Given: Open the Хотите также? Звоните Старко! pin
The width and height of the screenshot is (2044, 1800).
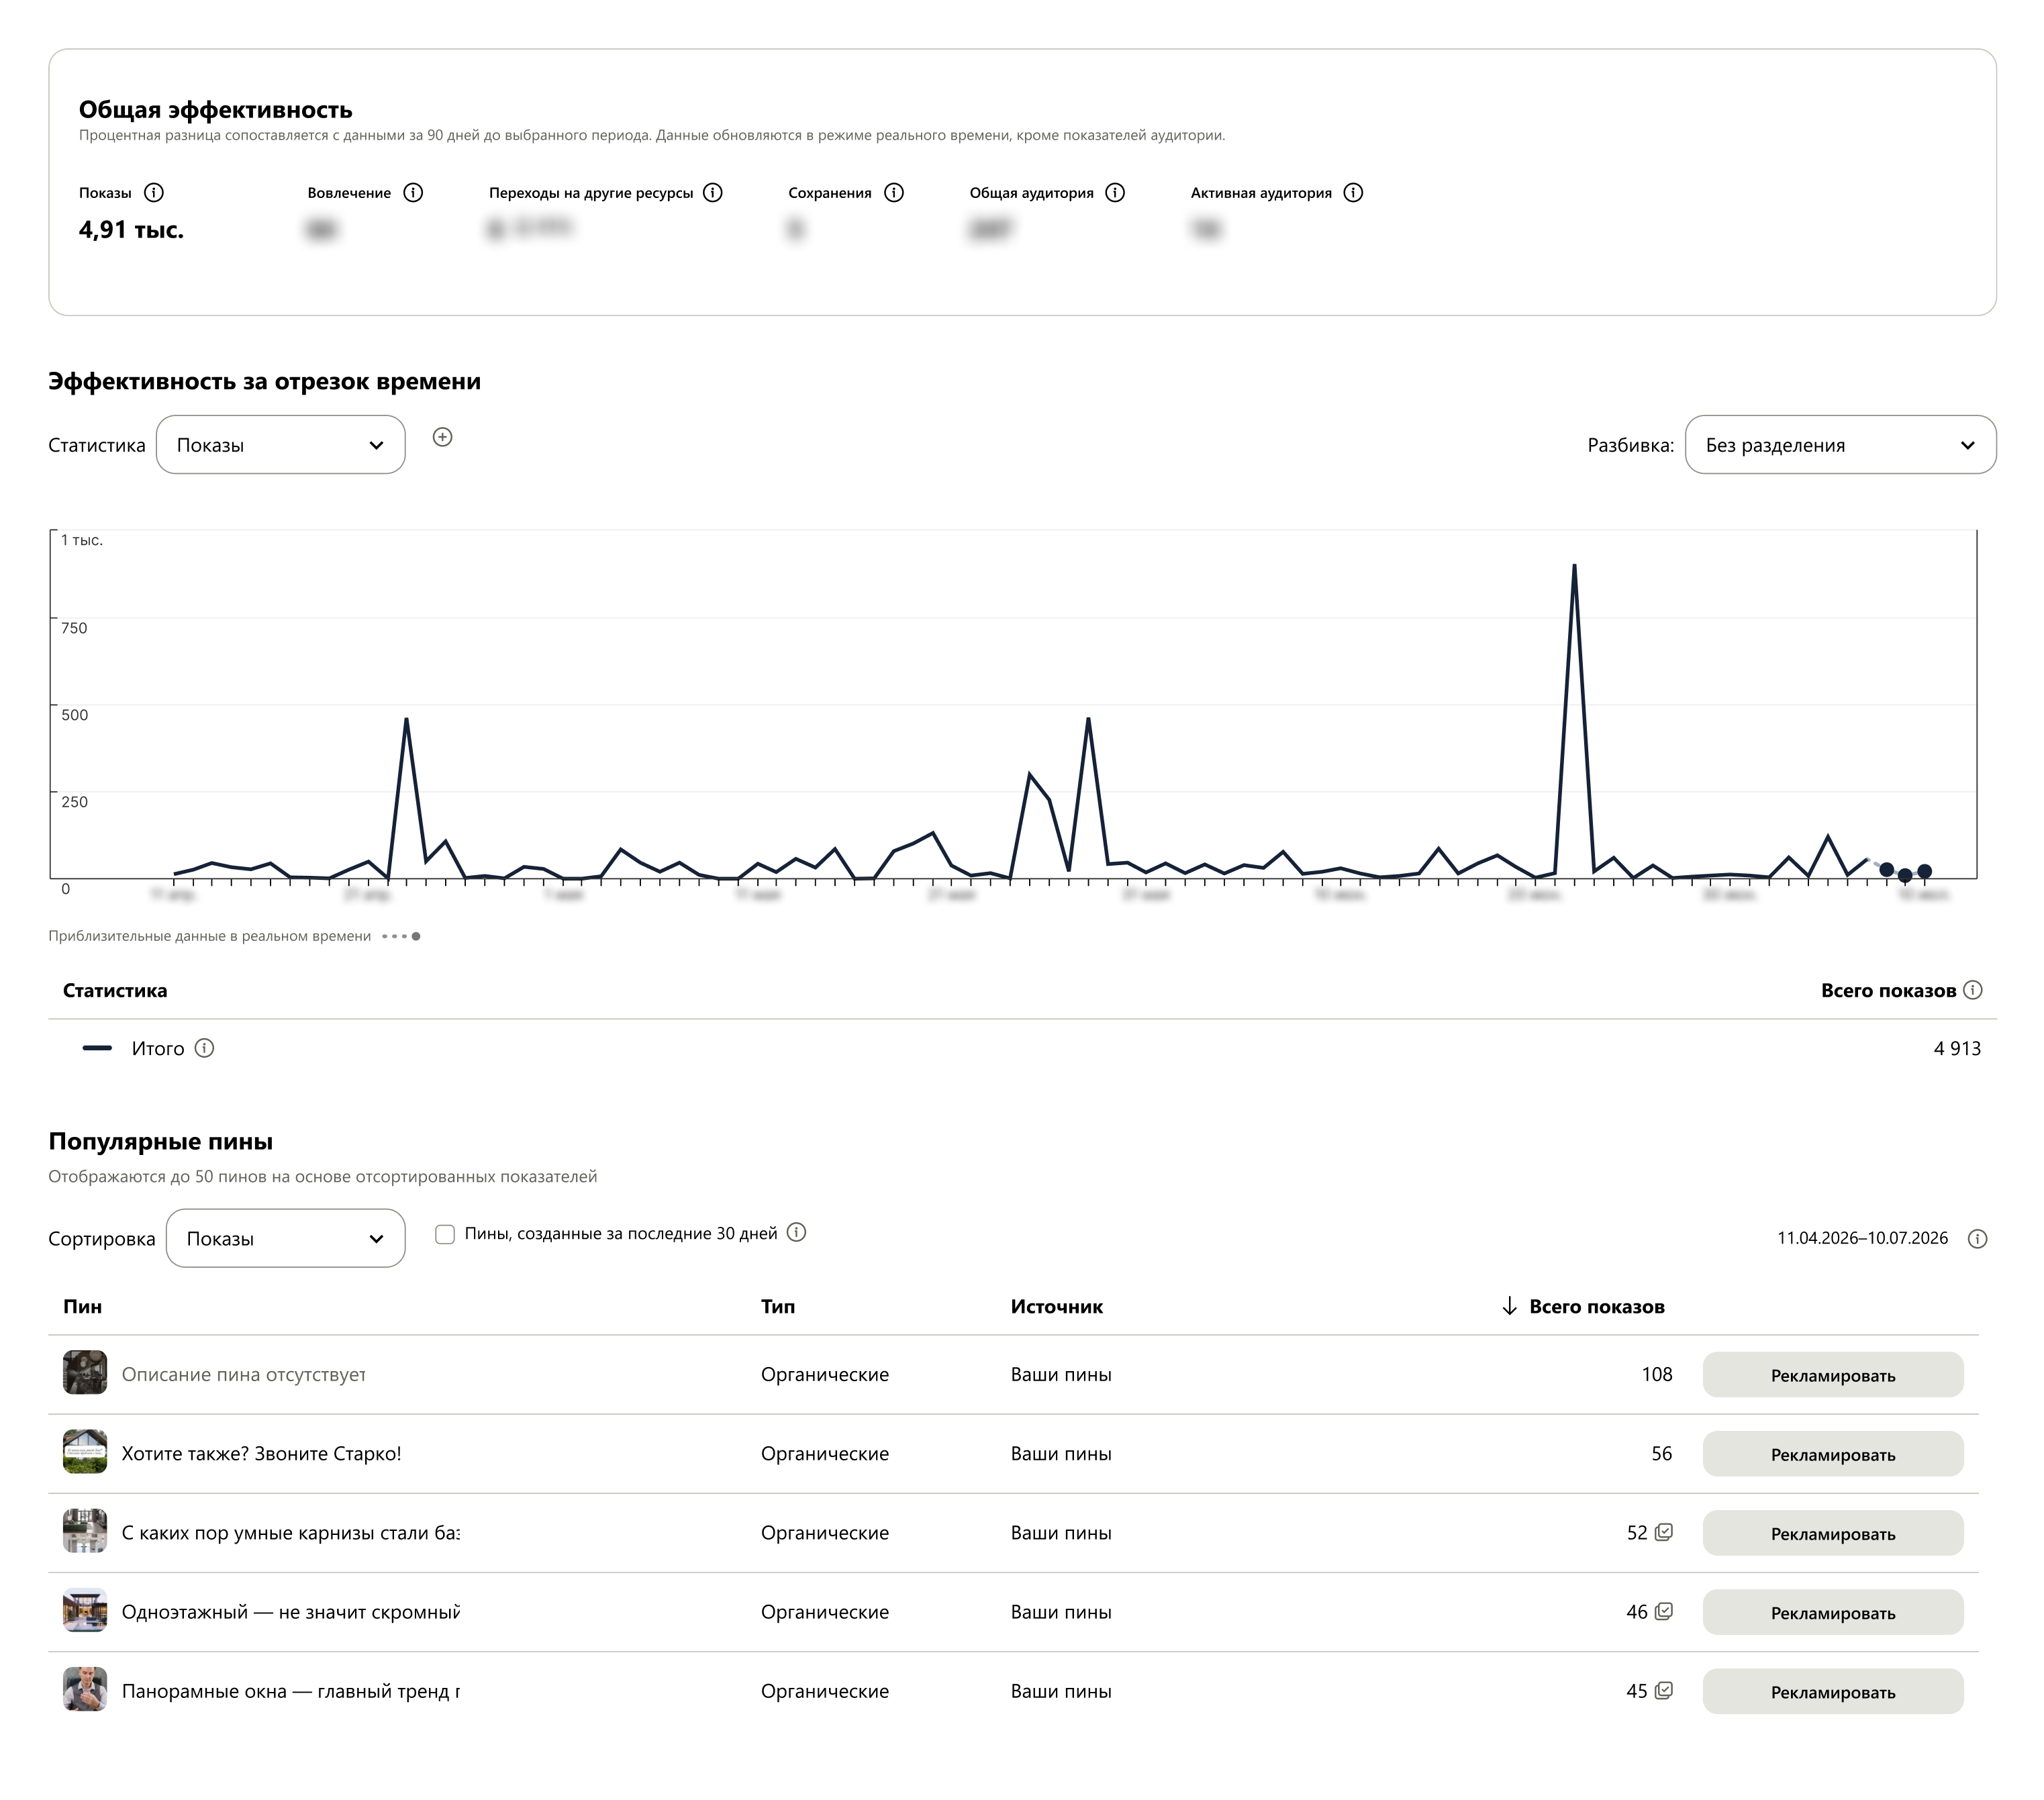Looking at the screenshot, I should point(261,1453).
